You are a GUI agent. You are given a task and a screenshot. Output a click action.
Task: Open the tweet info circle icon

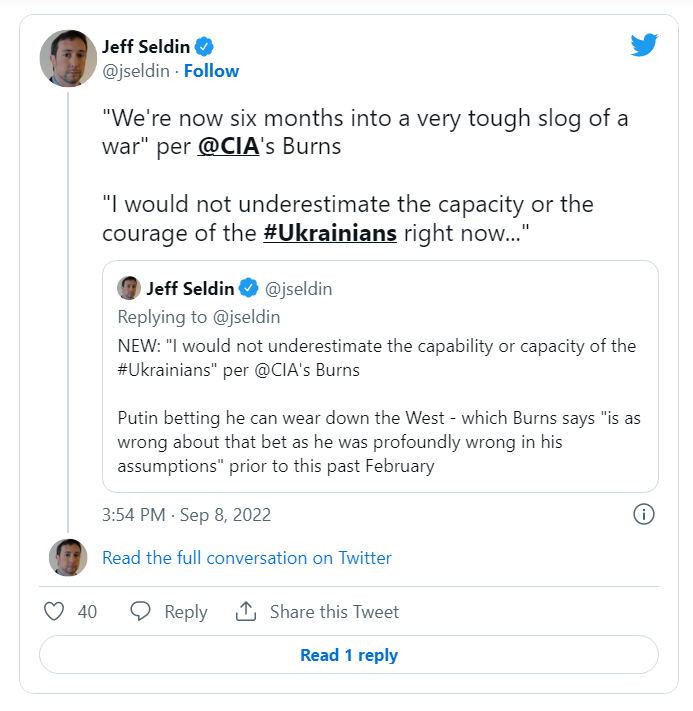click(x=644, y=514)
